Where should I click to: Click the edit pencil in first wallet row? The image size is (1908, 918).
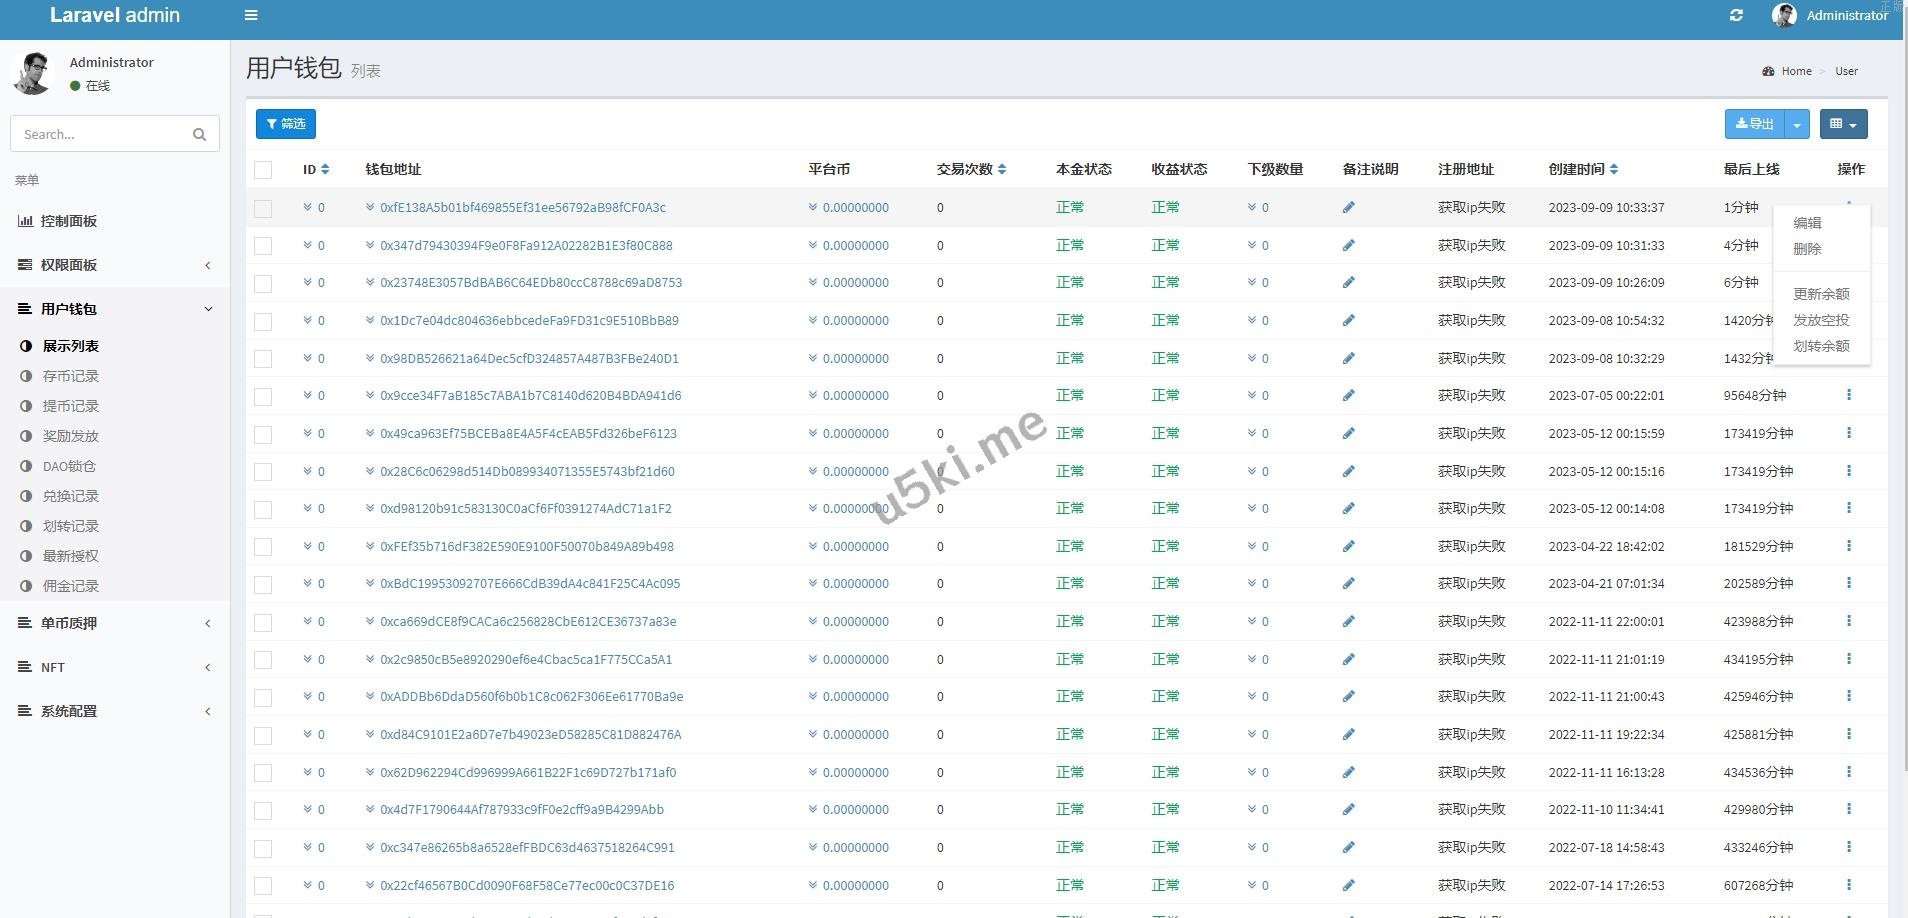tap(1348, 208)
